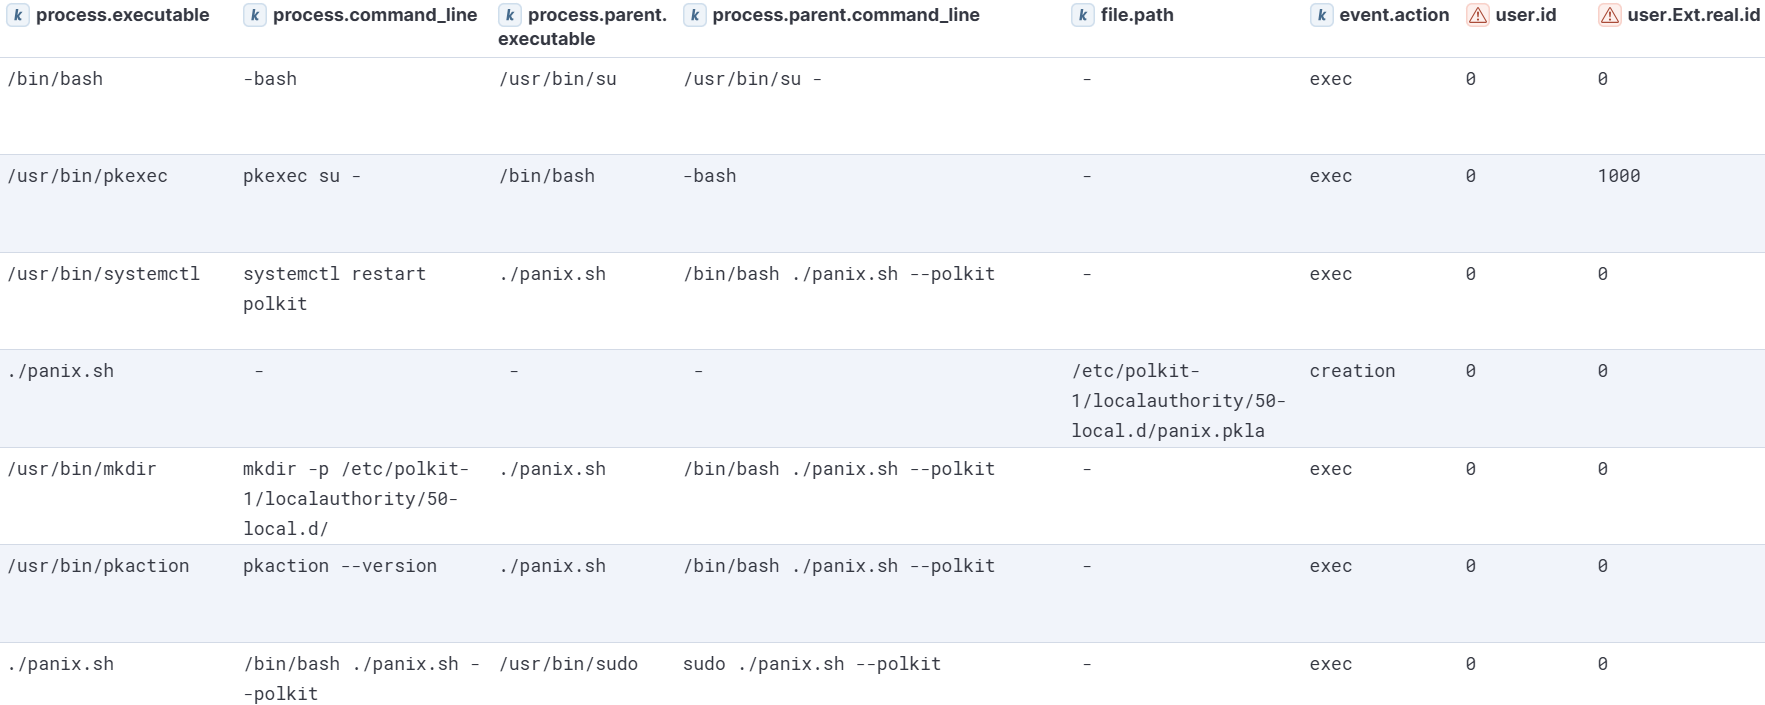Select the event.action column header
The image size is (1765, 705).
(x=1393, y=15)
